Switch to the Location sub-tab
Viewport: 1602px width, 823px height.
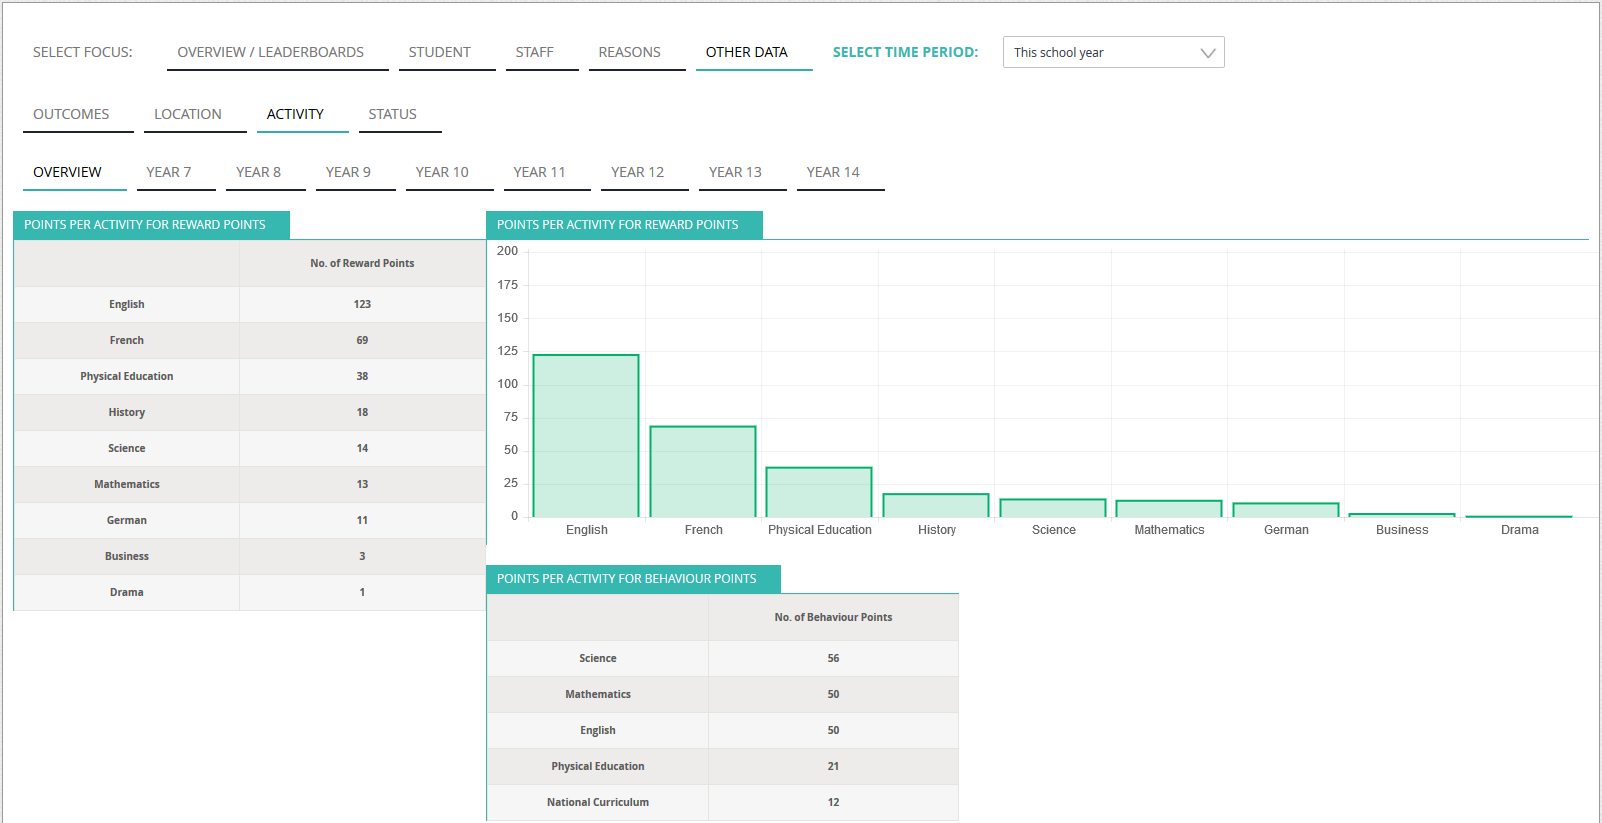tap(195, 115)
